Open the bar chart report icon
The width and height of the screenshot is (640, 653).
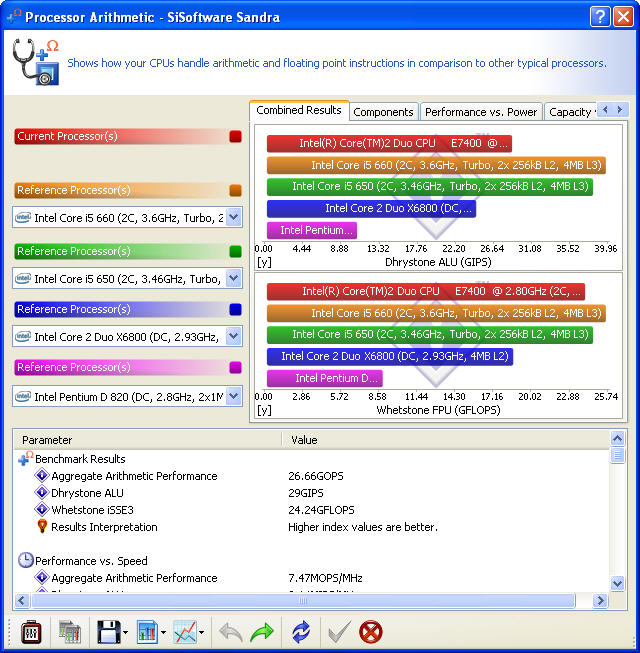[x=147, y=632]
